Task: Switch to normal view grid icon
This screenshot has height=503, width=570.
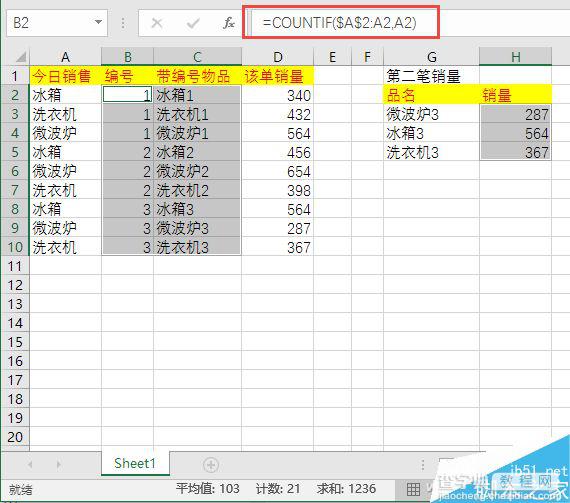Action: click(x=413, y=490)
